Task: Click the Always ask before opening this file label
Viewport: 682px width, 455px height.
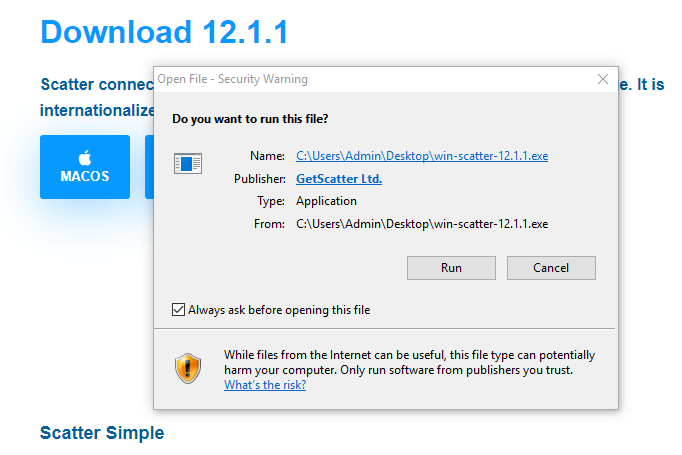Action: pyautogui.click(x=279, y=310)
